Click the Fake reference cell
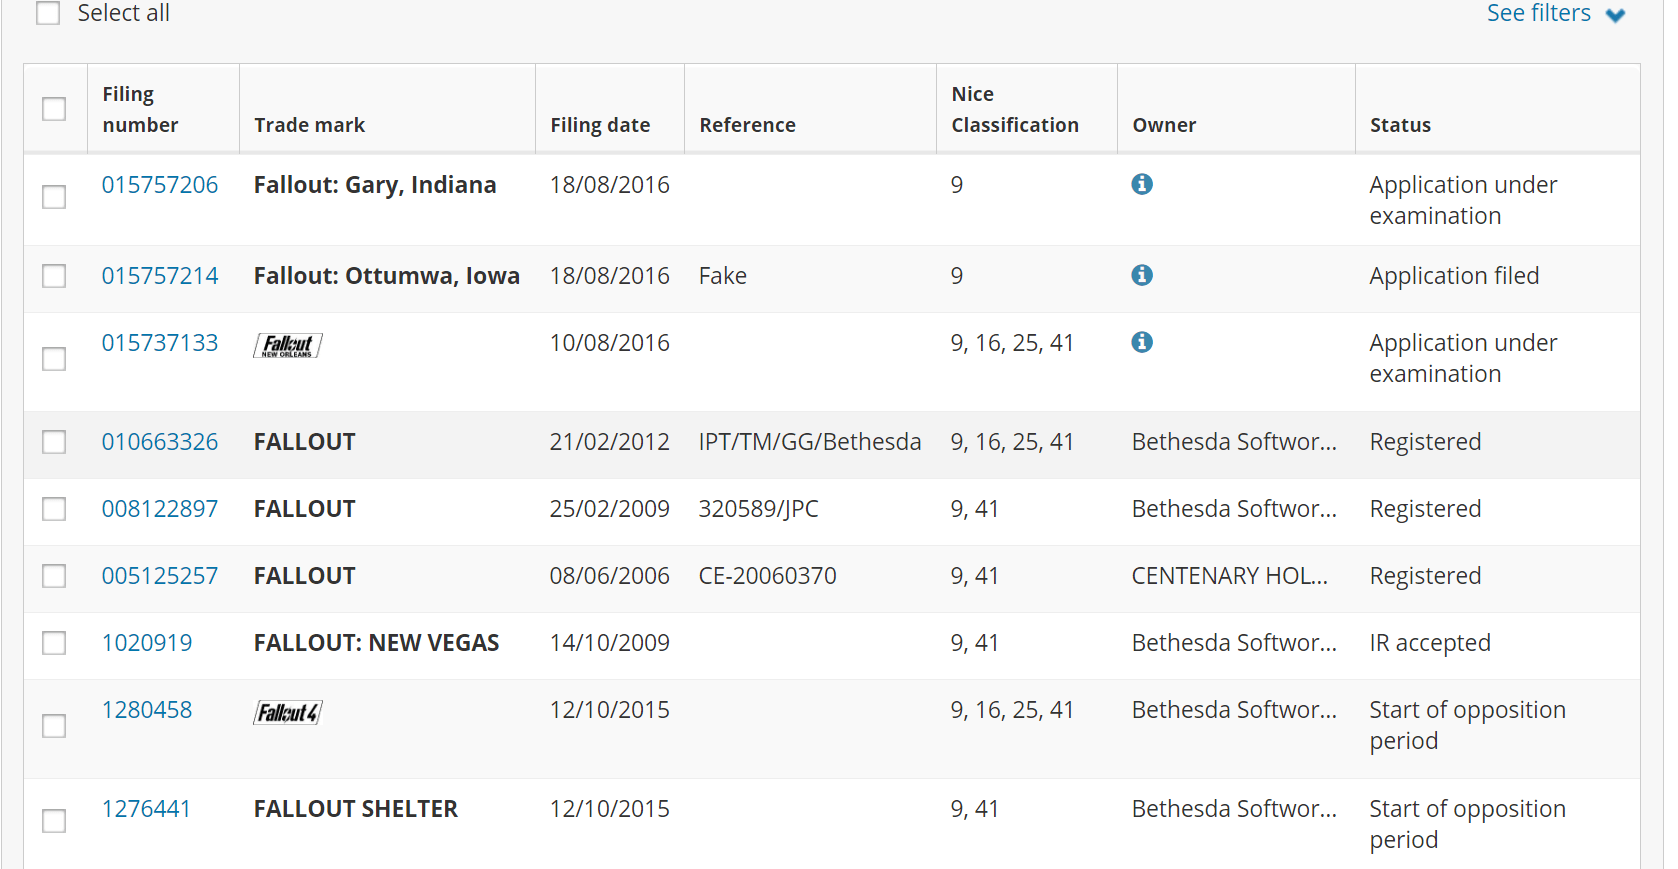Screen dimensions: 1678x869 click(x=723, y=276)
